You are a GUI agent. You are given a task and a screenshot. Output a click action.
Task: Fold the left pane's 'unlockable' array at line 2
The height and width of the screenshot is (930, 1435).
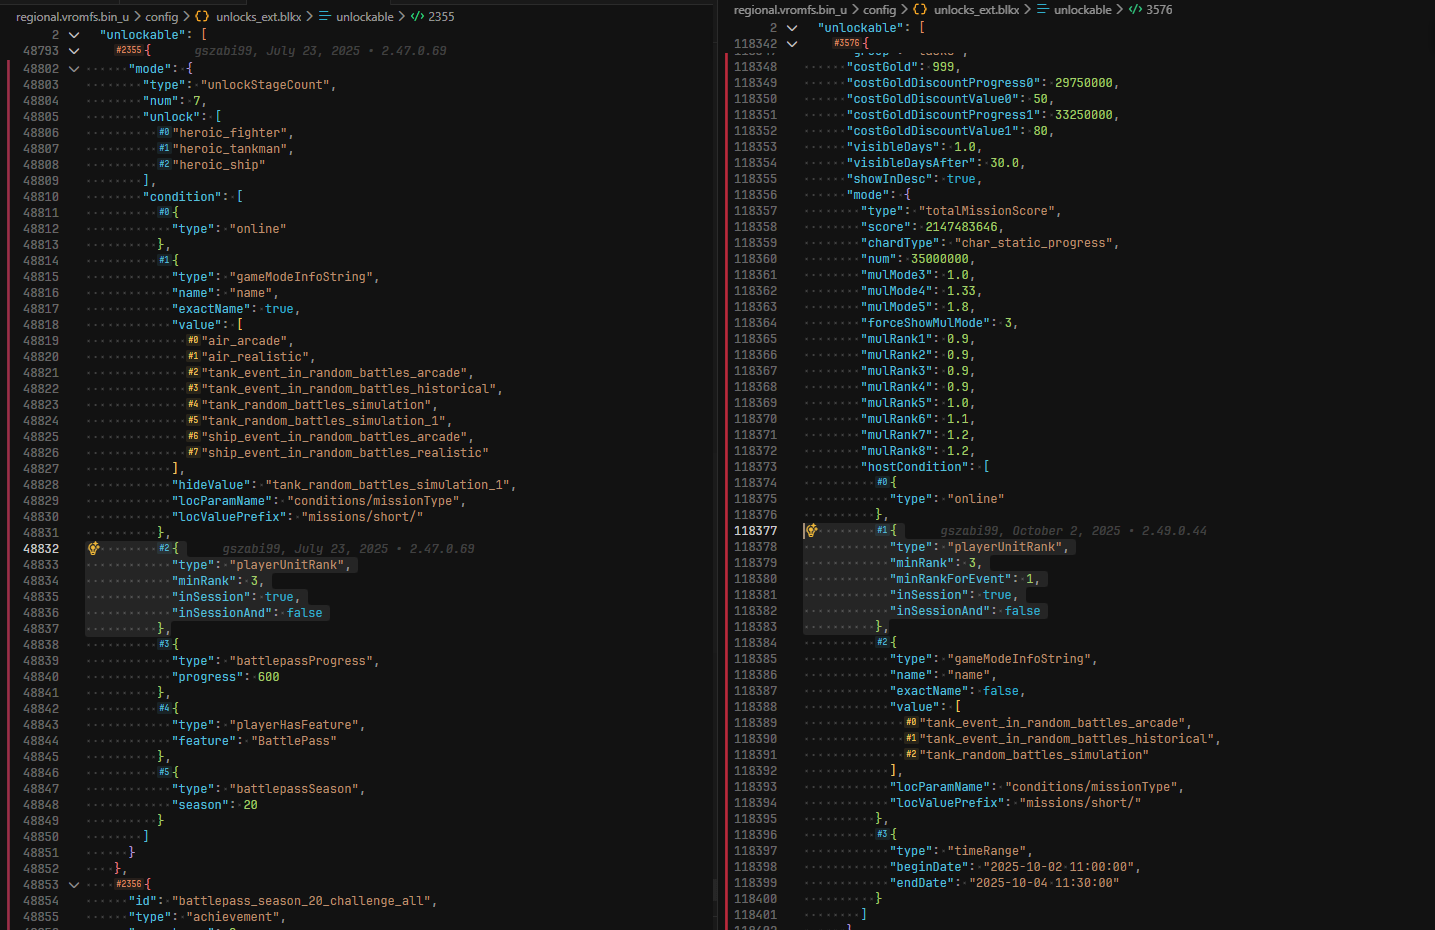point(74,34)
